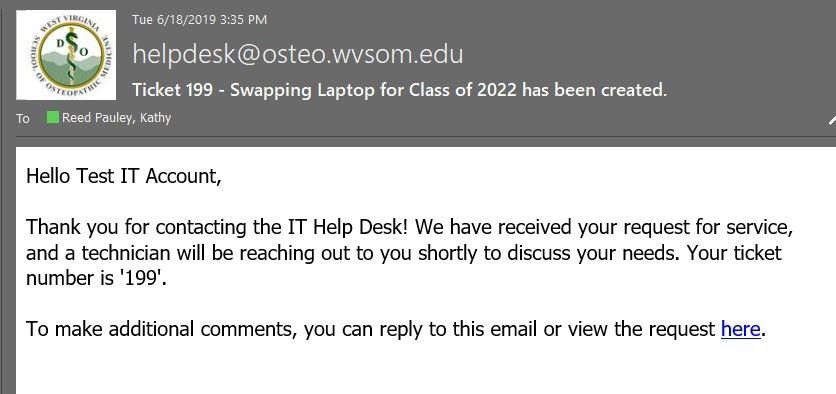Click the "To" label in header
The image size is (836, 394).
click(23, 118)
